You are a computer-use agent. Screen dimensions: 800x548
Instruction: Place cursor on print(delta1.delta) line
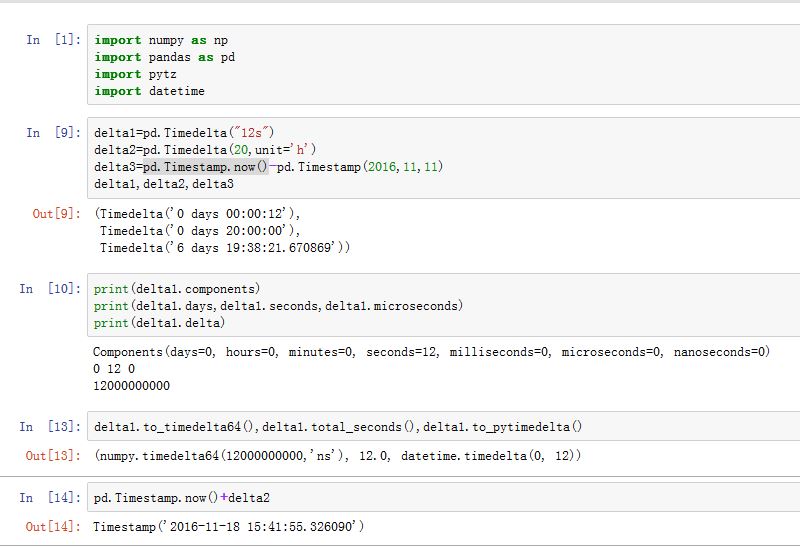[x=160, y=323]
